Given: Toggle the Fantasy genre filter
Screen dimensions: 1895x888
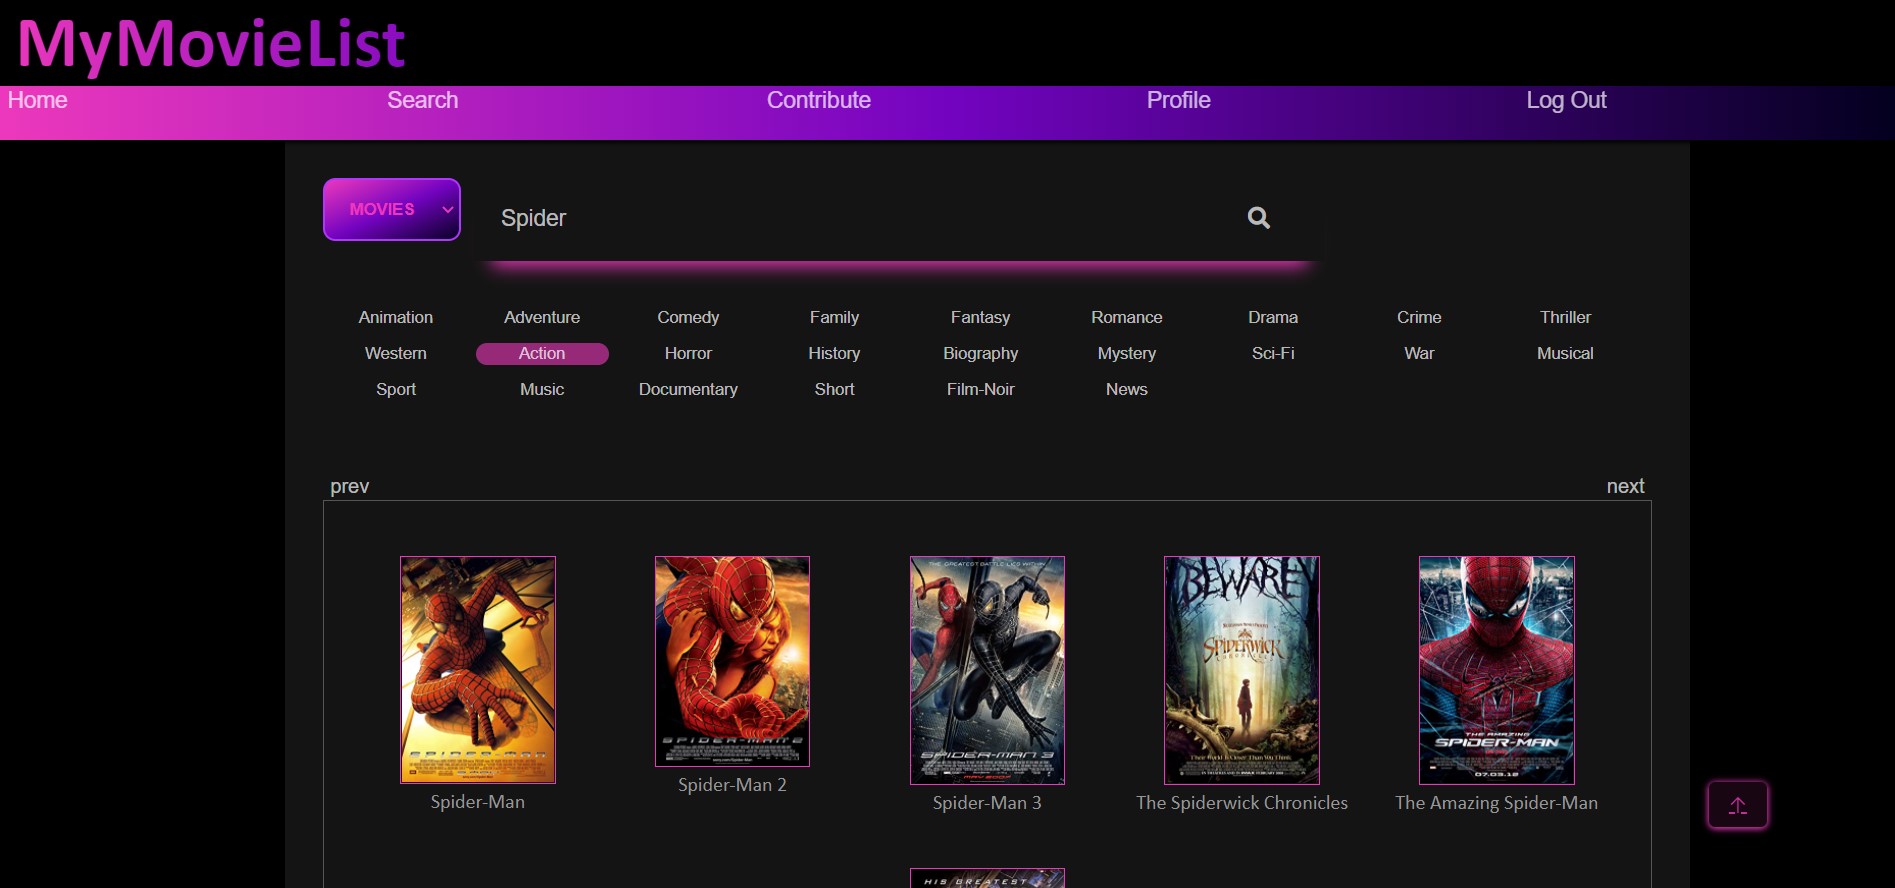Looking at the screenshot, I should tap(980, 317).
